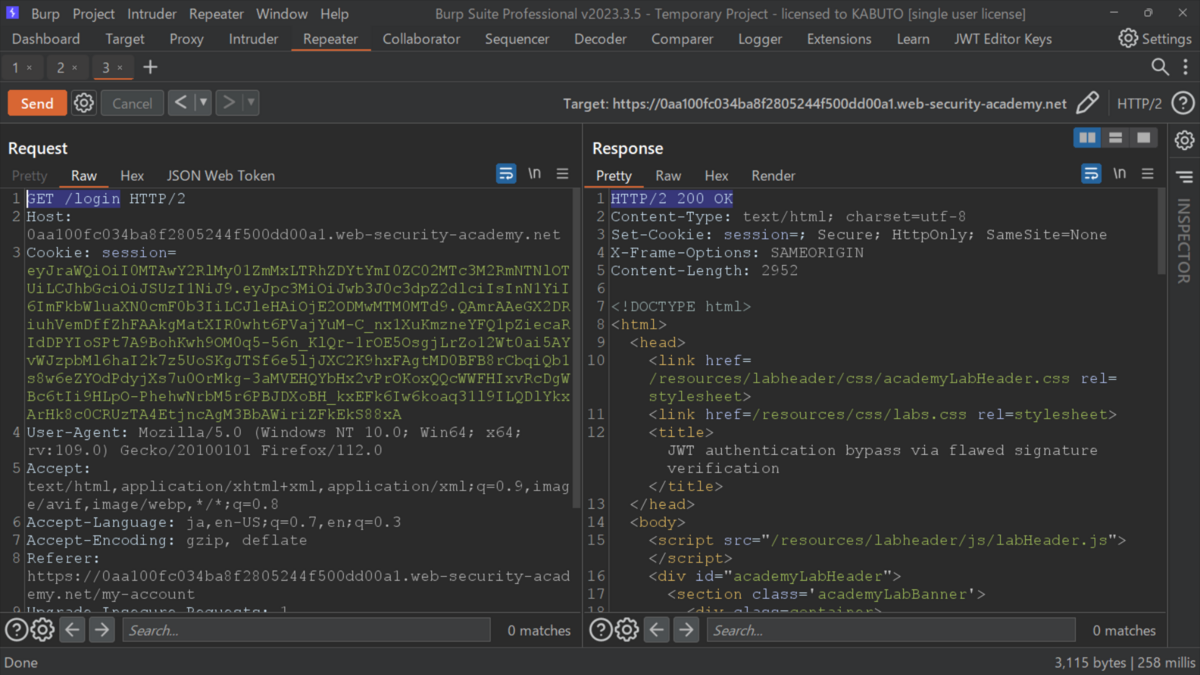Open Inspector settings gear icon

coord(1184,141)
